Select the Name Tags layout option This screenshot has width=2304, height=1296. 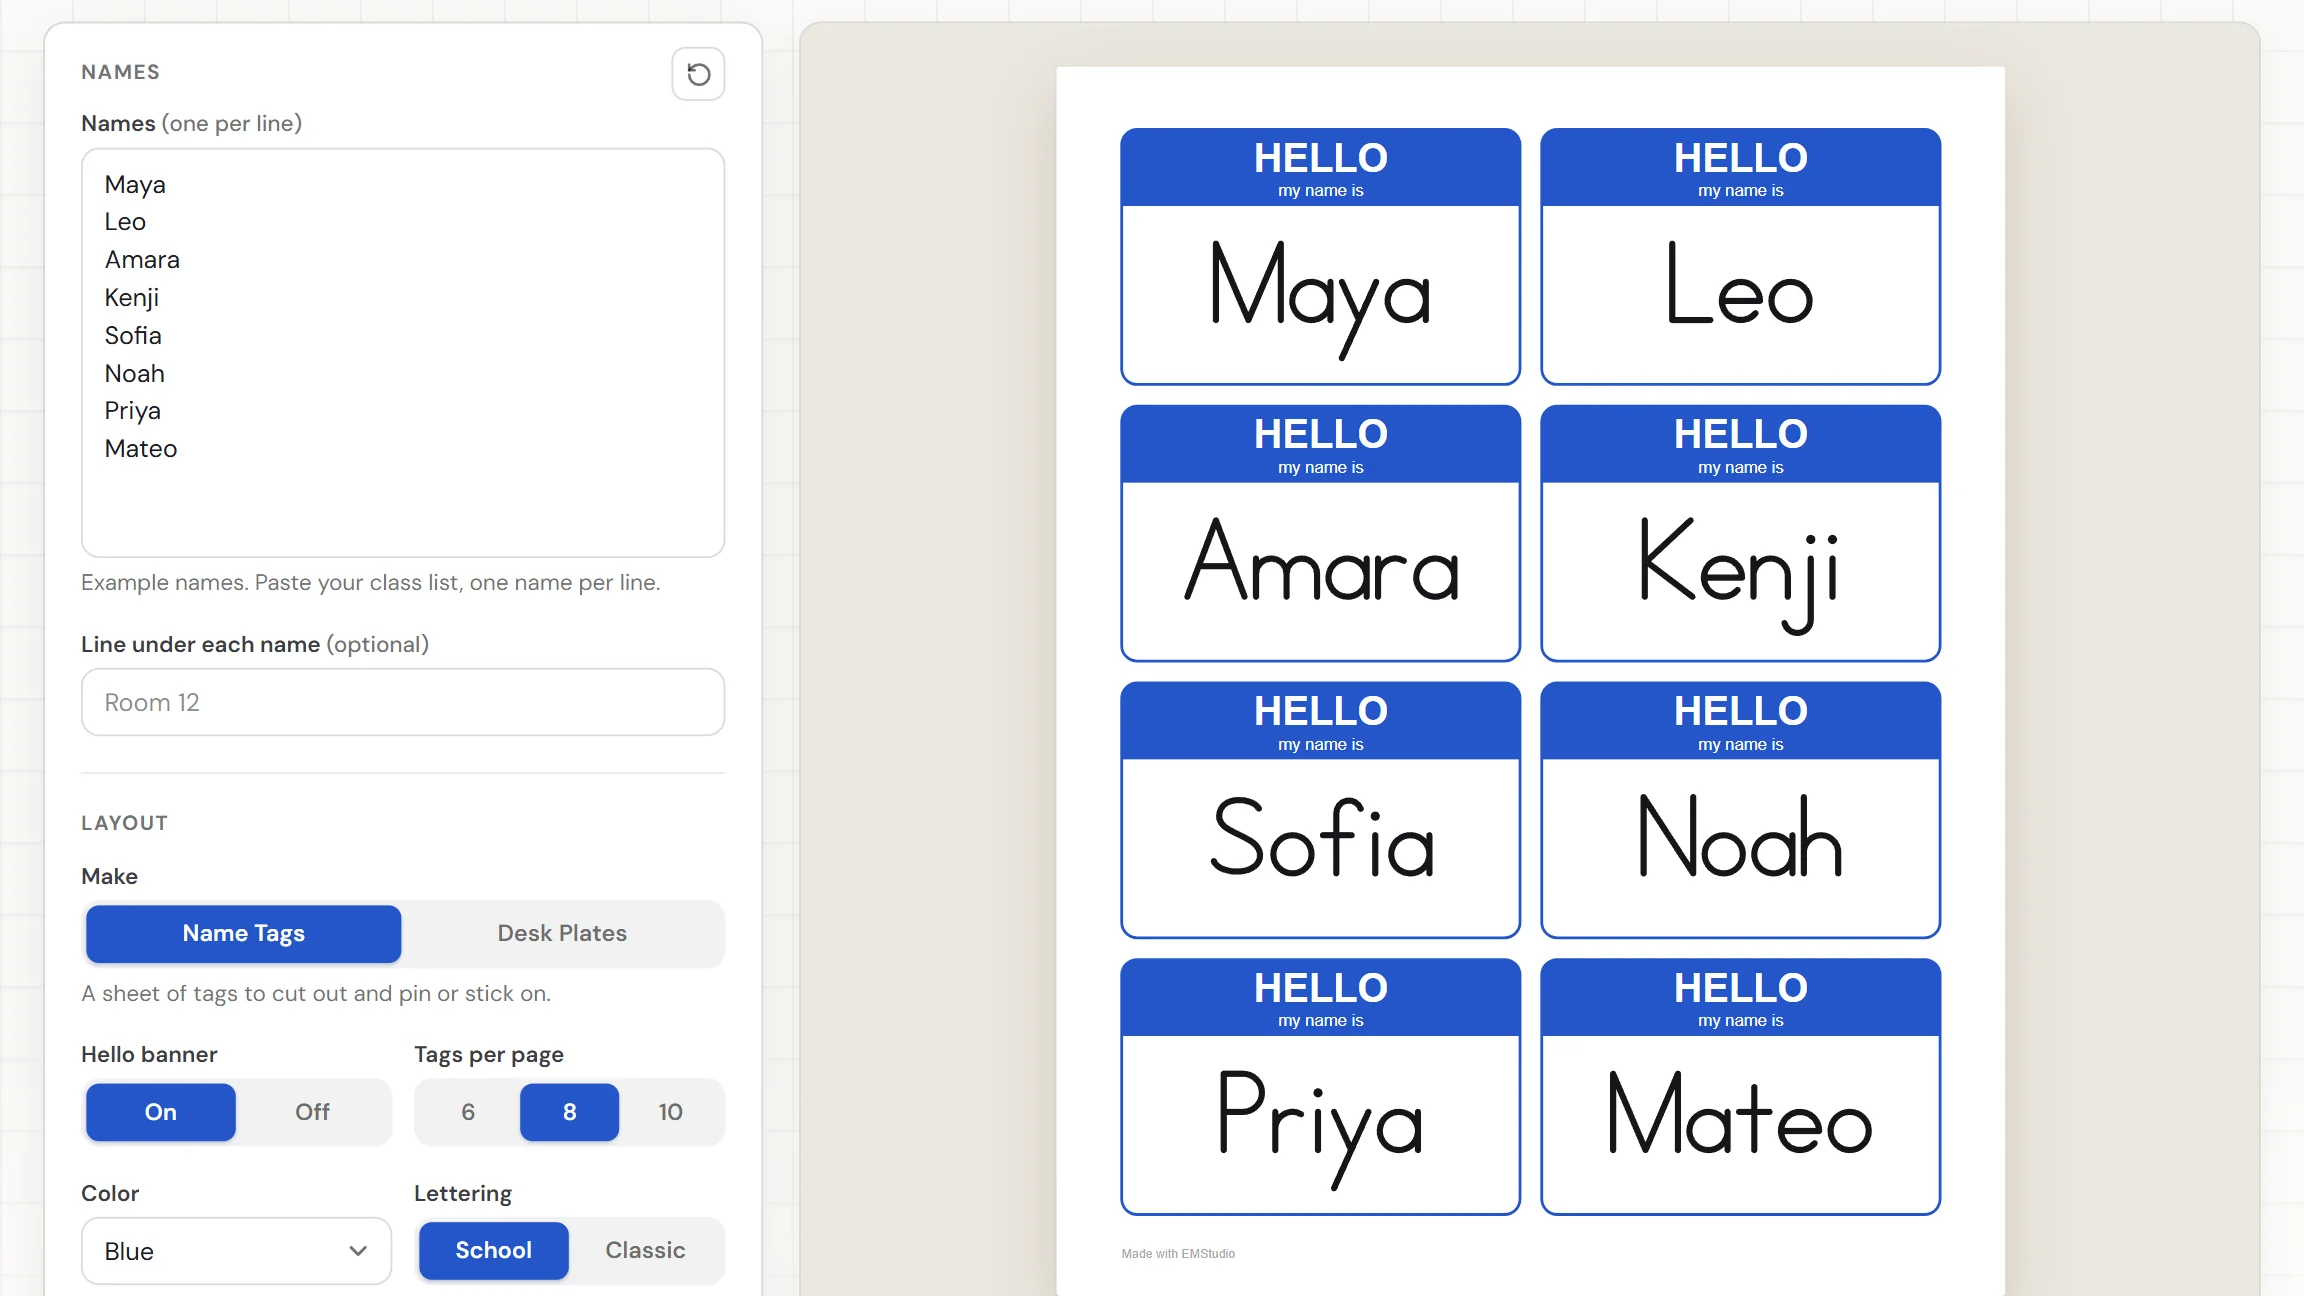coord(244,933)
